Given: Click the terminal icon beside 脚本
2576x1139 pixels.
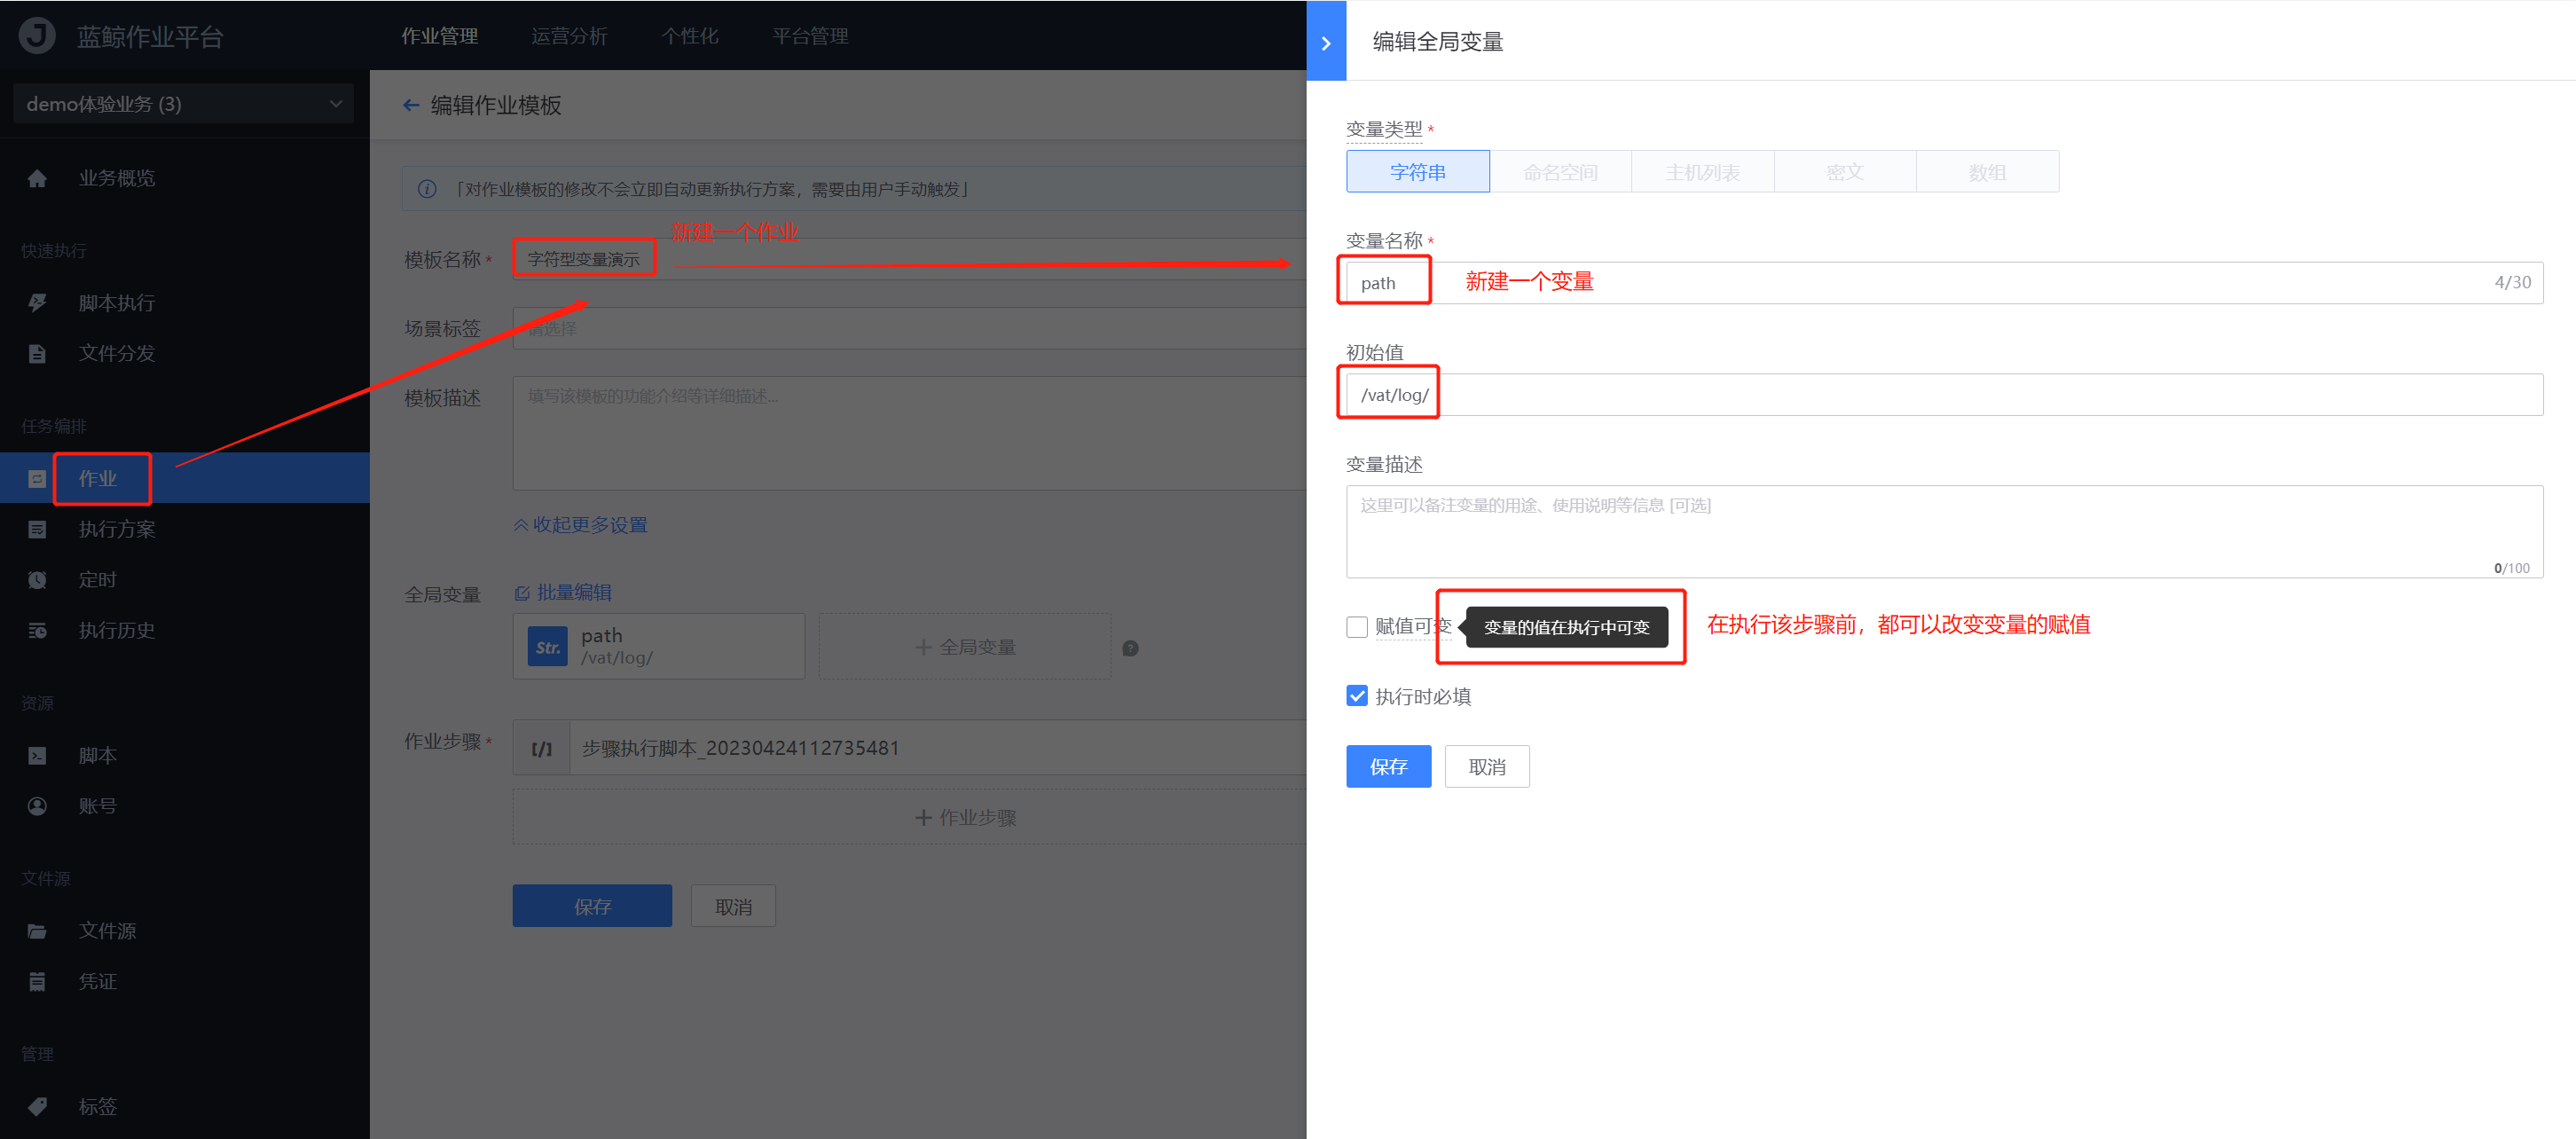Looking at the screenshot, I should pos(37,755).
